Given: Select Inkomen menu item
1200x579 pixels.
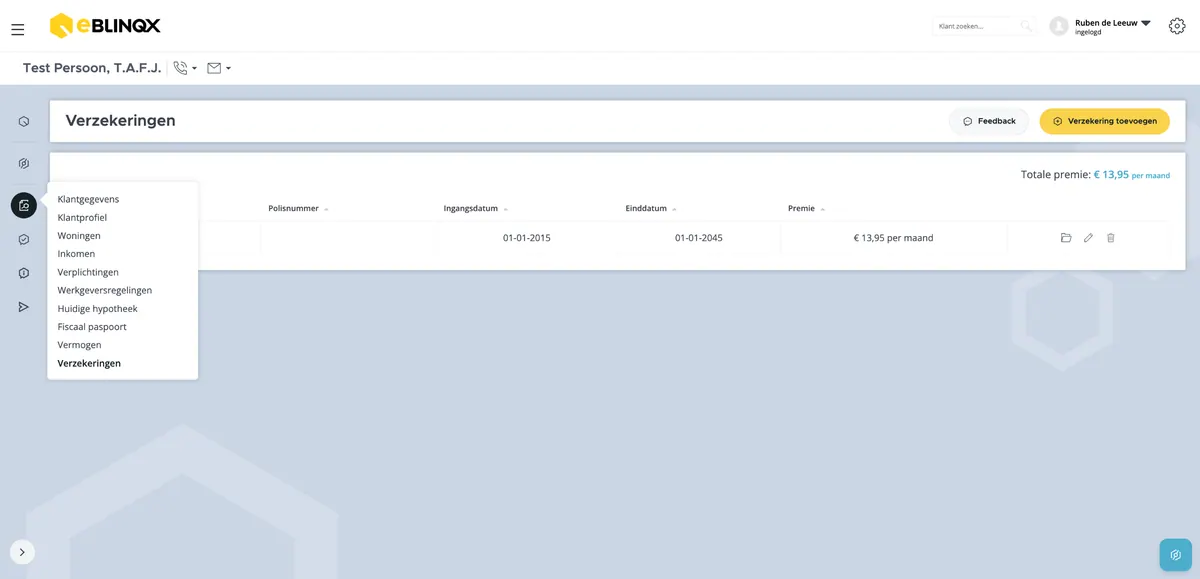Looking at the screenshot, I should (x=76, y=254).
